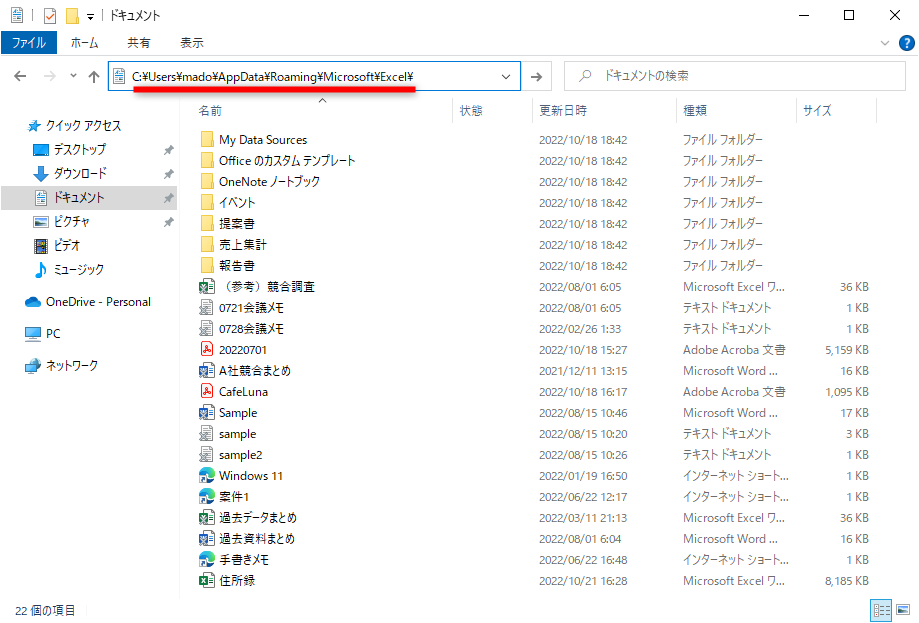Viewport: 919px width, 623px height.
Task: Select the PDF icon for CafeLuna
Action: [x=206, y=391]
